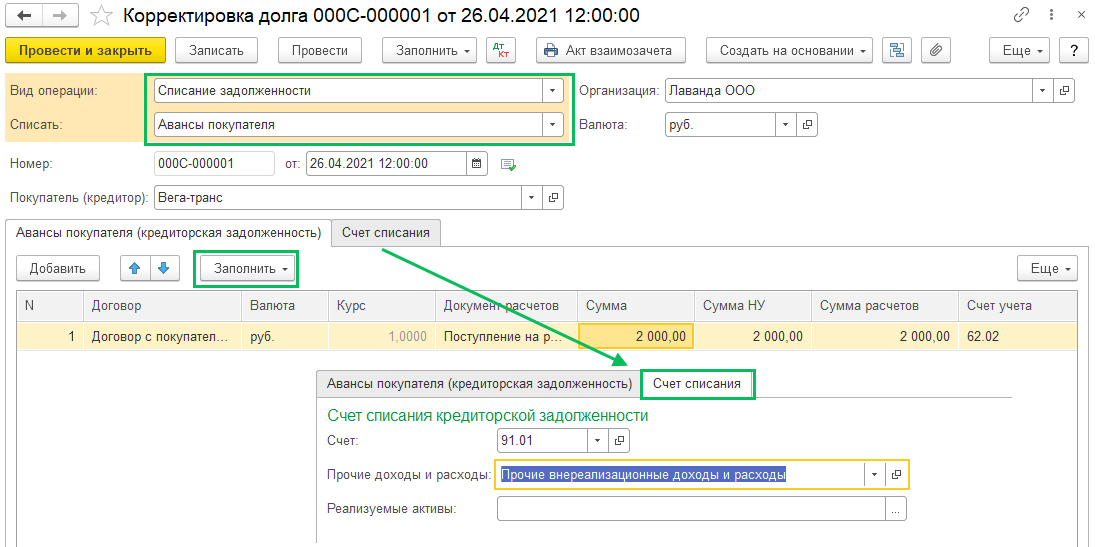Show Дт/Кт accounting entries

[x=500, y=50]
